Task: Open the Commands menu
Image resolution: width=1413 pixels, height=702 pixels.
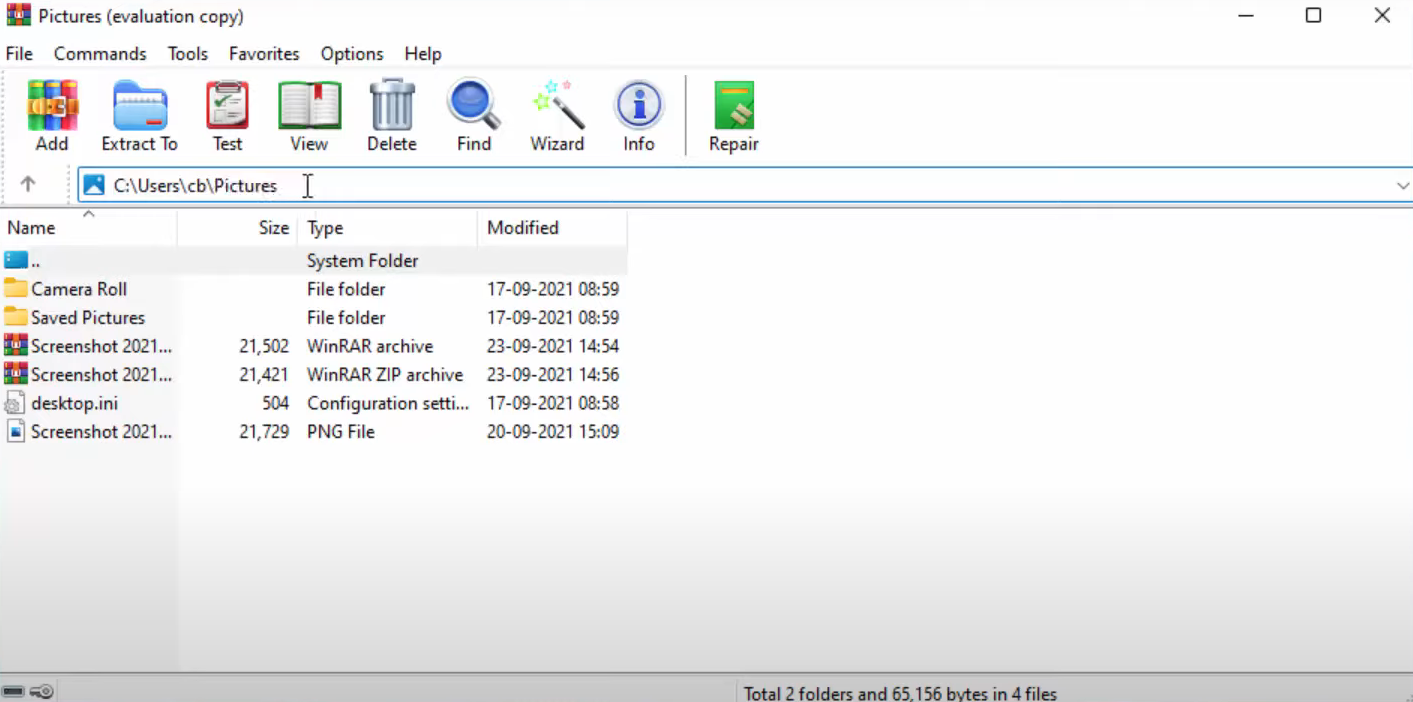Action: point(100,54)
